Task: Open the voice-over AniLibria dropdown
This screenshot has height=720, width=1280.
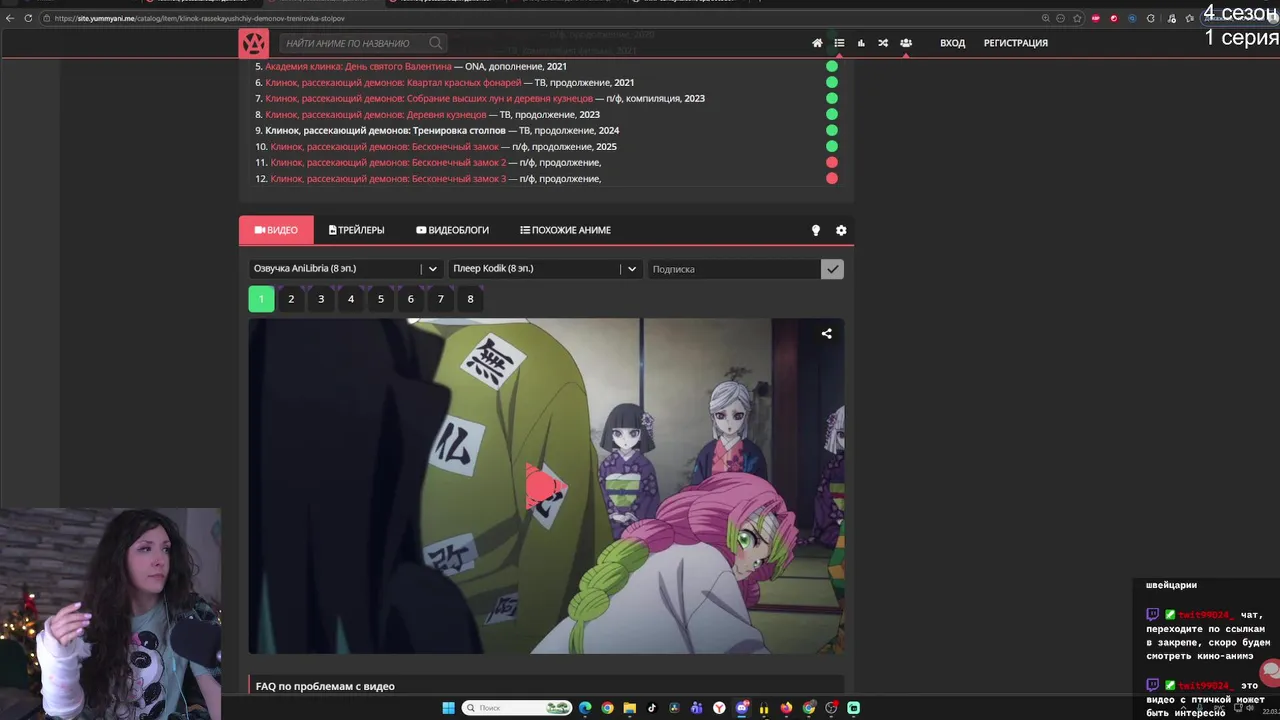Action: [x=345, y=269]
